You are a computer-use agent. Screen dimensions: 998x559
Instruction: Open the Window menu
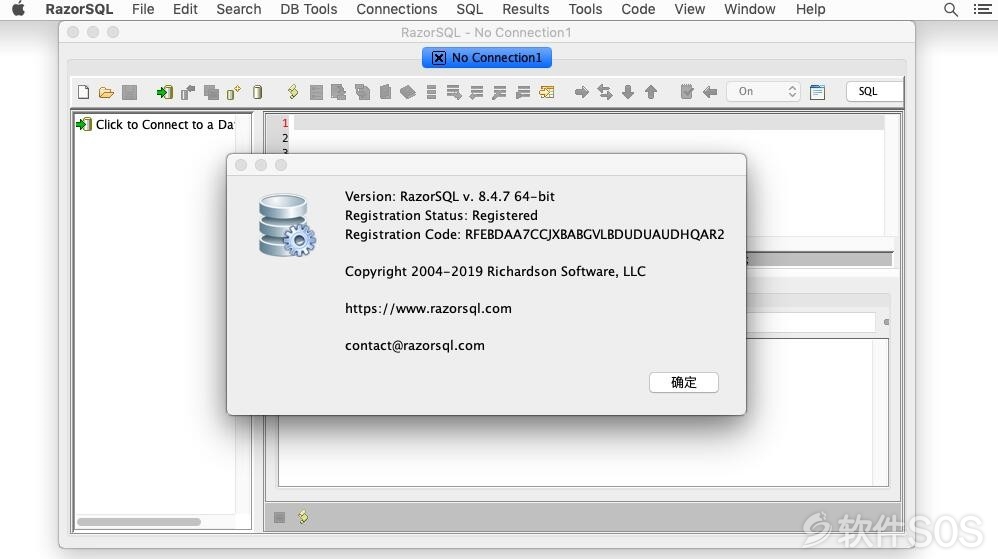click(x=750, y=10)
